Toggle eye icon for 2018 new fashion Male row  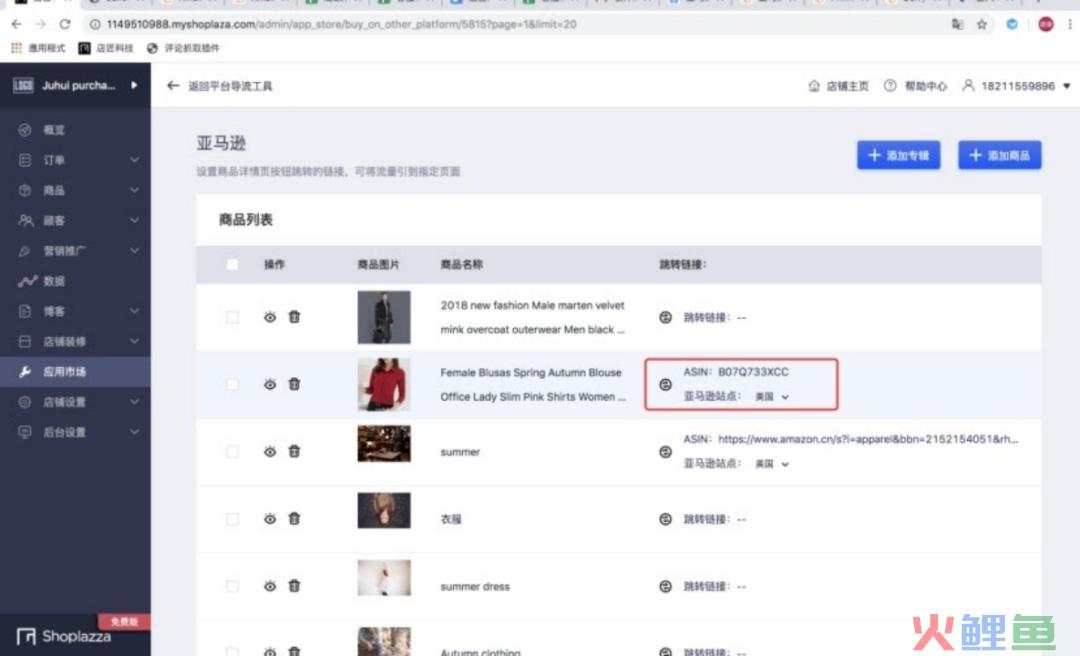point(270,317)
